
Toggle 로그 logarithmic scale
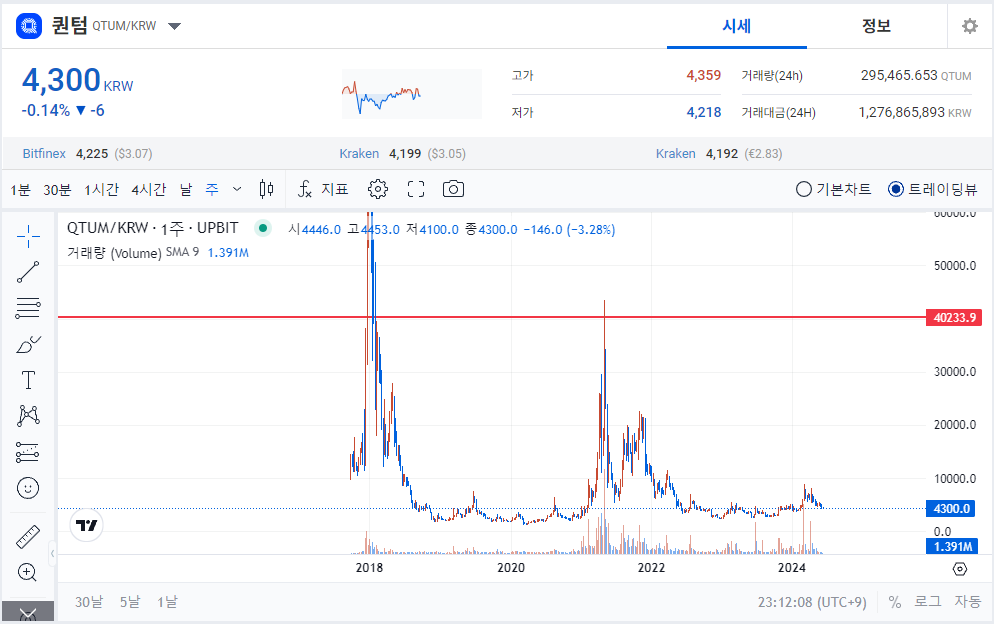(927, 602)
